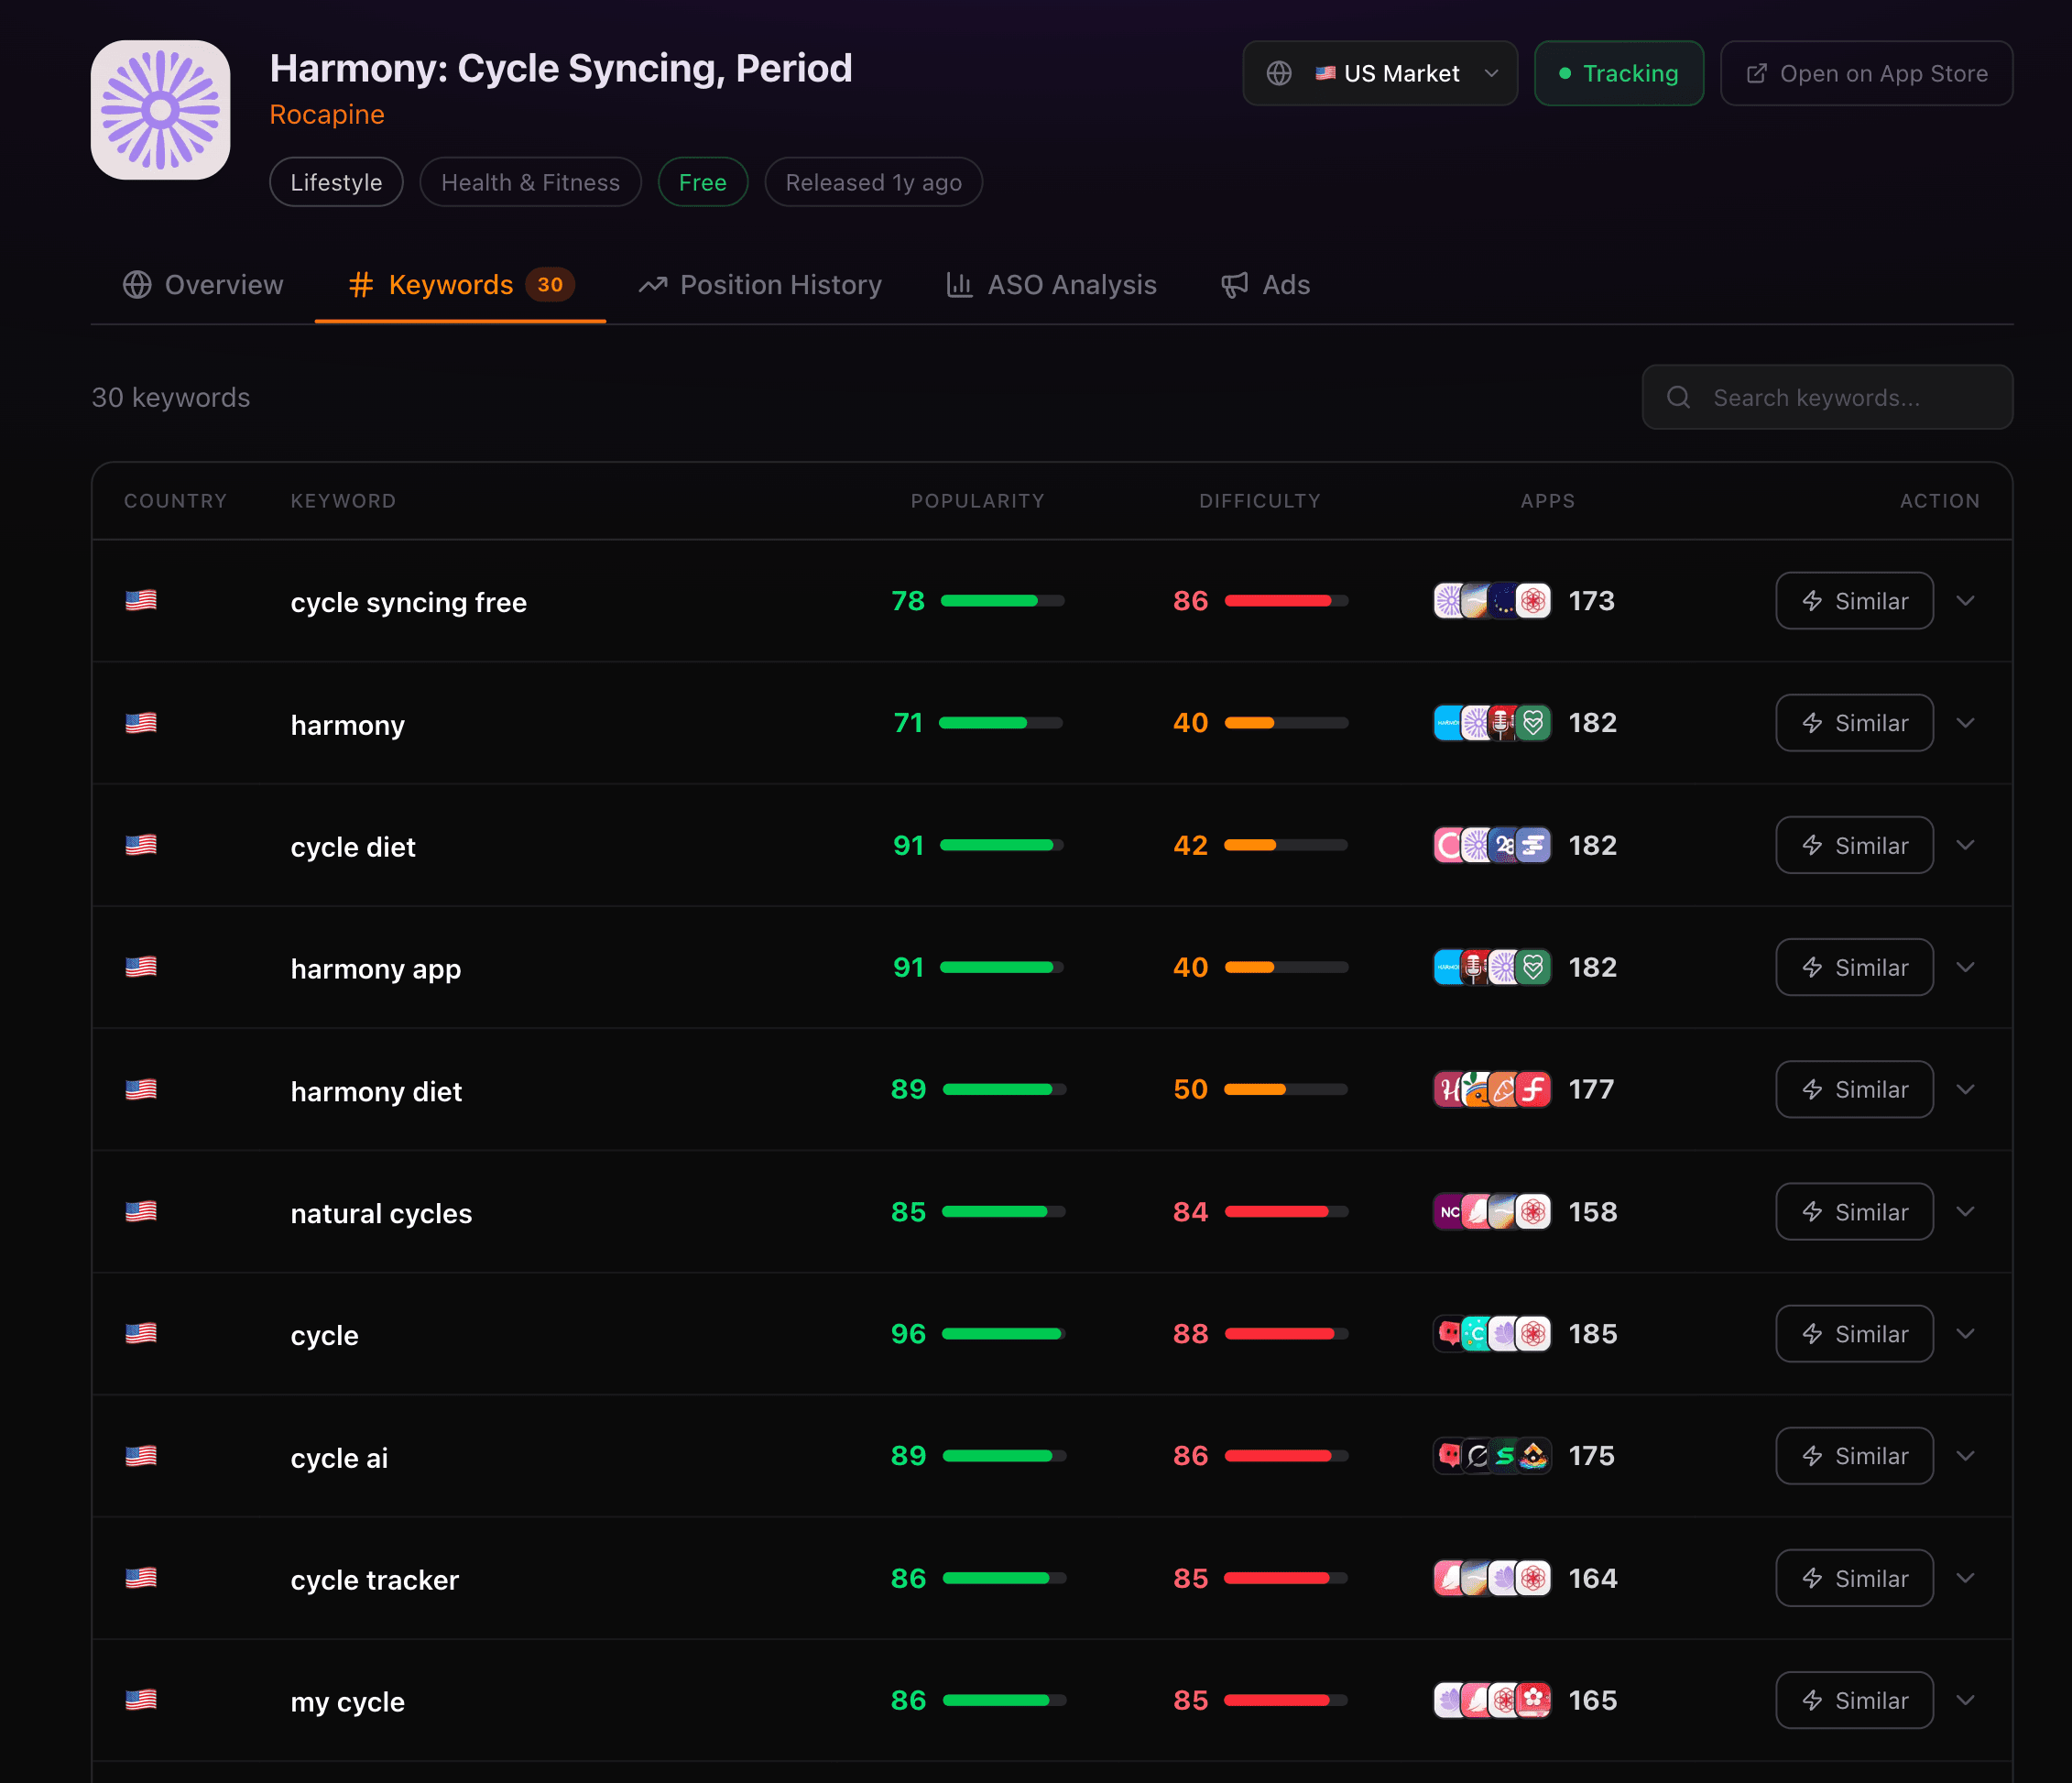Image resolution: width=2072 pixels, height=1783 pixels.
Task: Click the Rocapine developer link
Action: click(327, 115)
